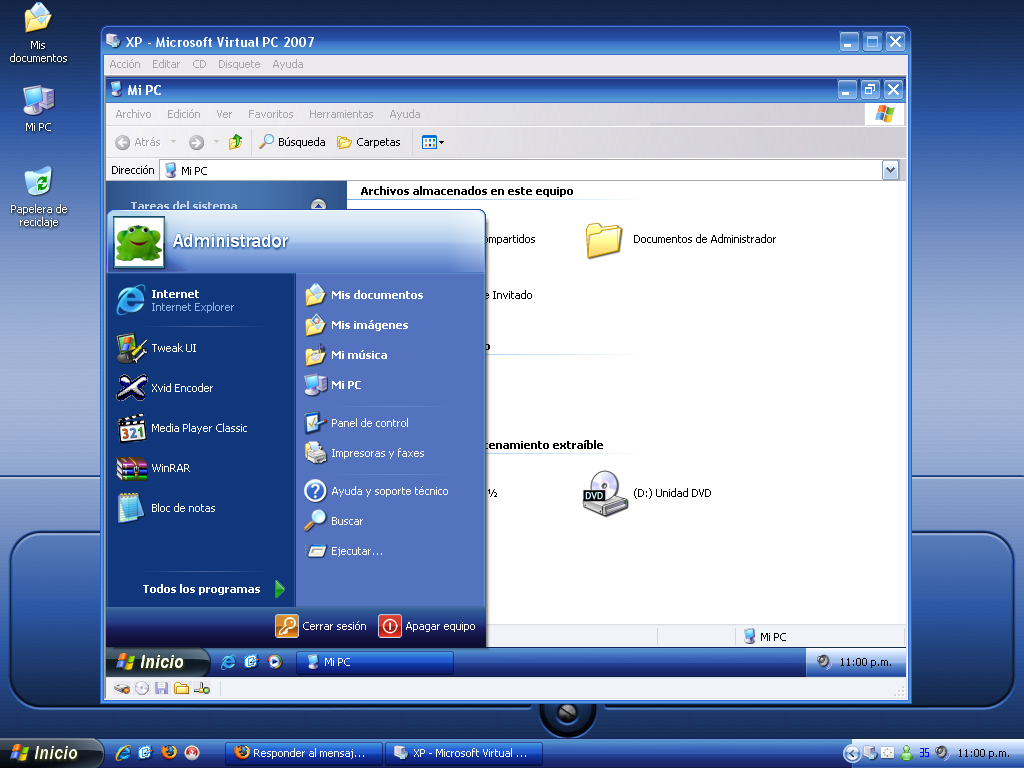1024x768 pixels.
Task: Open Favoritos menu in Mi PC
Action: [x=270, y=114]
